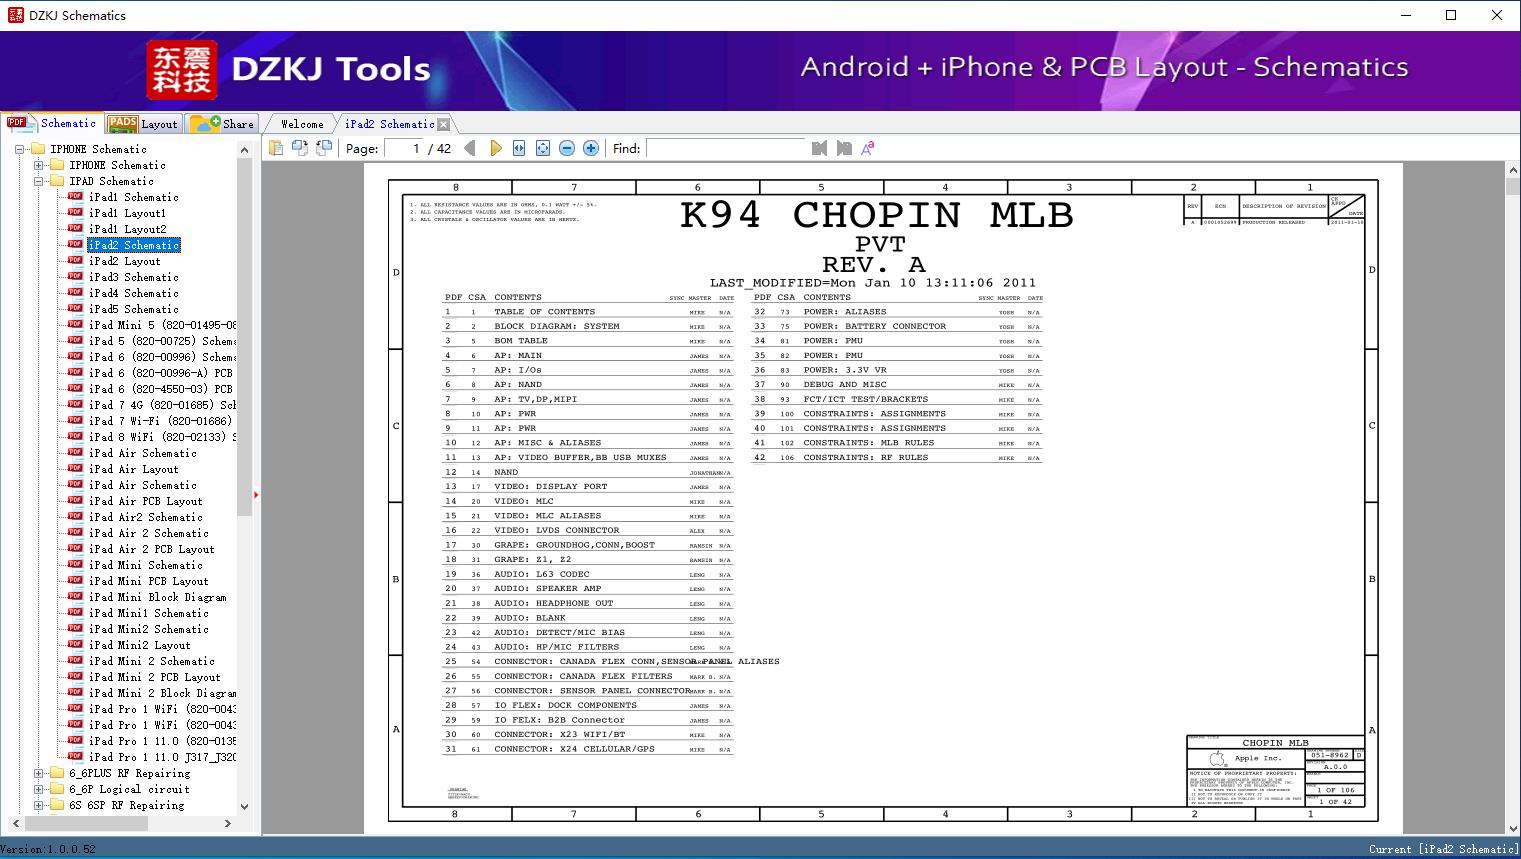The height and width of the screenshot is (859, 1521).
Task: Open iPad Mini 5 (820-01495) item
Action: (162, 325)
